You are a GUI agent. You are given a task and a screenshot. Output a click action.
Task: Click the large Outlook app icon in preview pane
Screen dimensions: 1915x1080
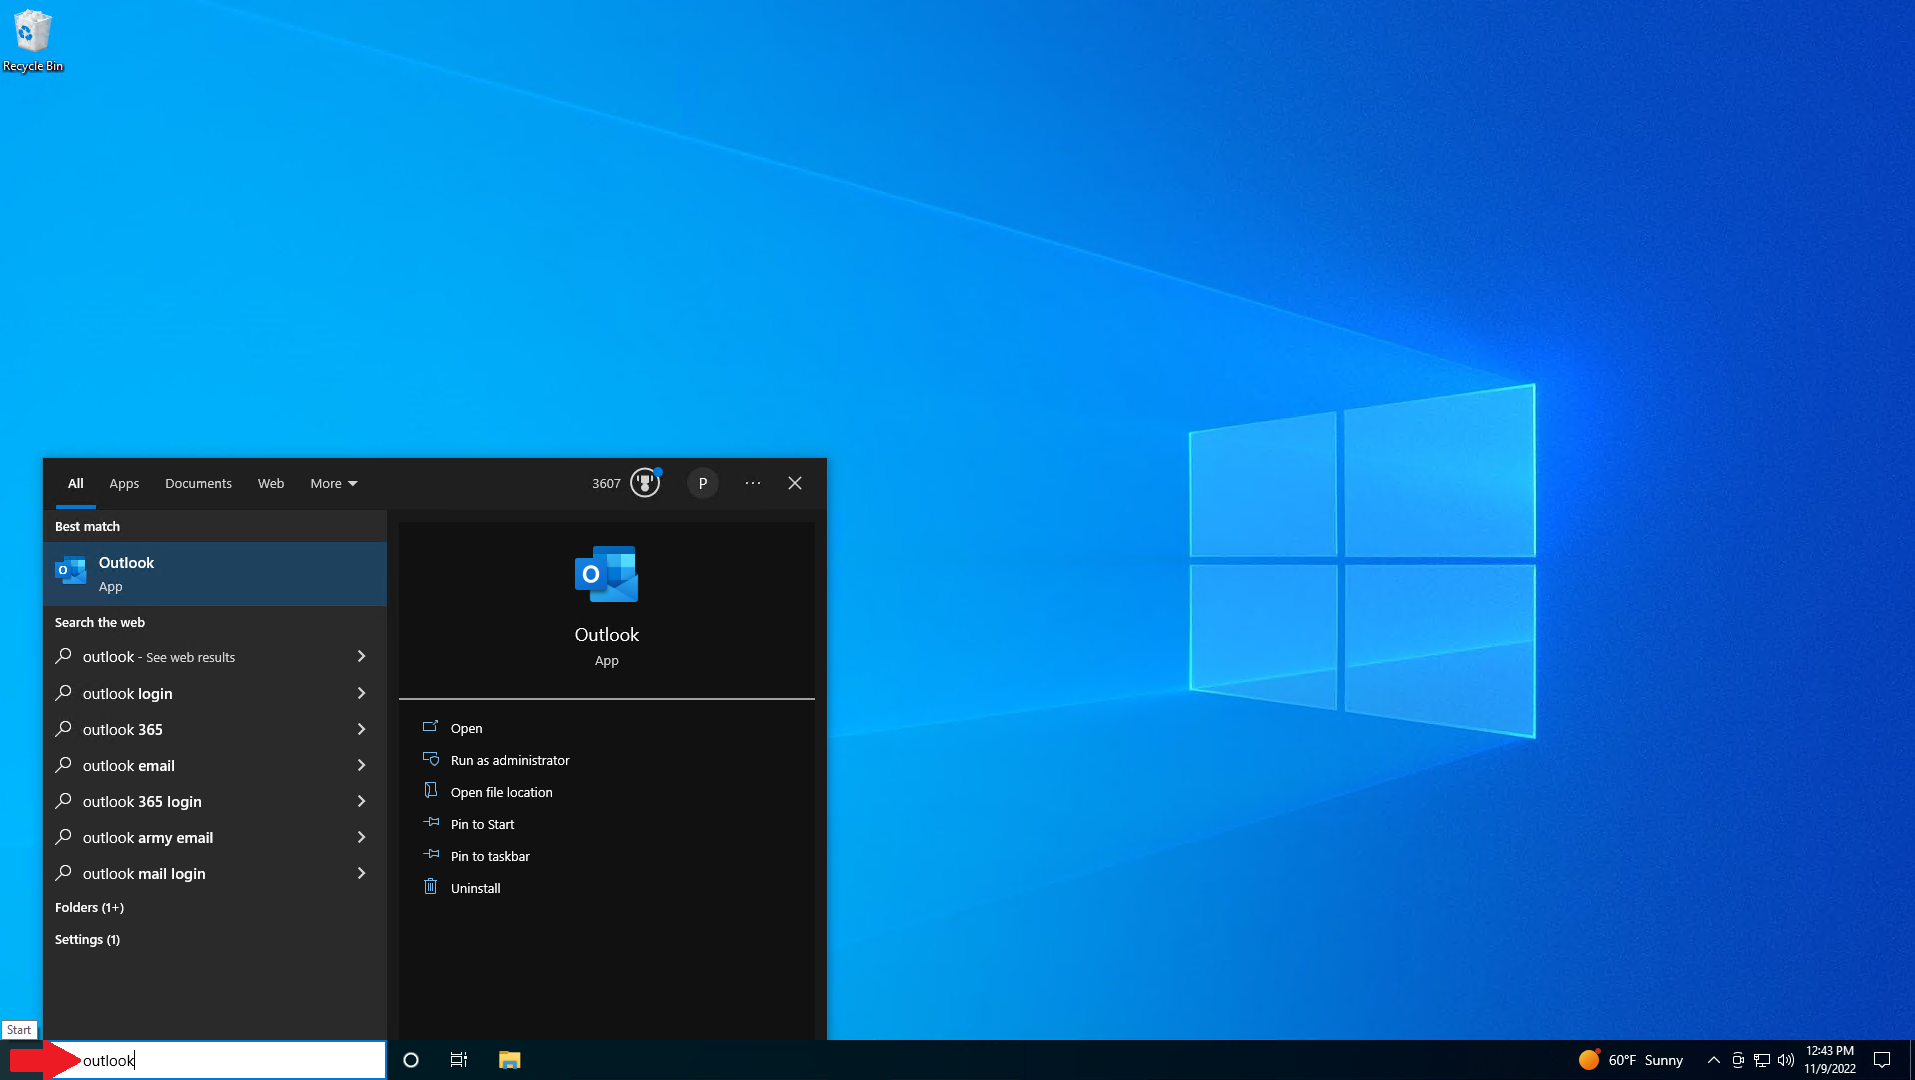click(607, 574)
